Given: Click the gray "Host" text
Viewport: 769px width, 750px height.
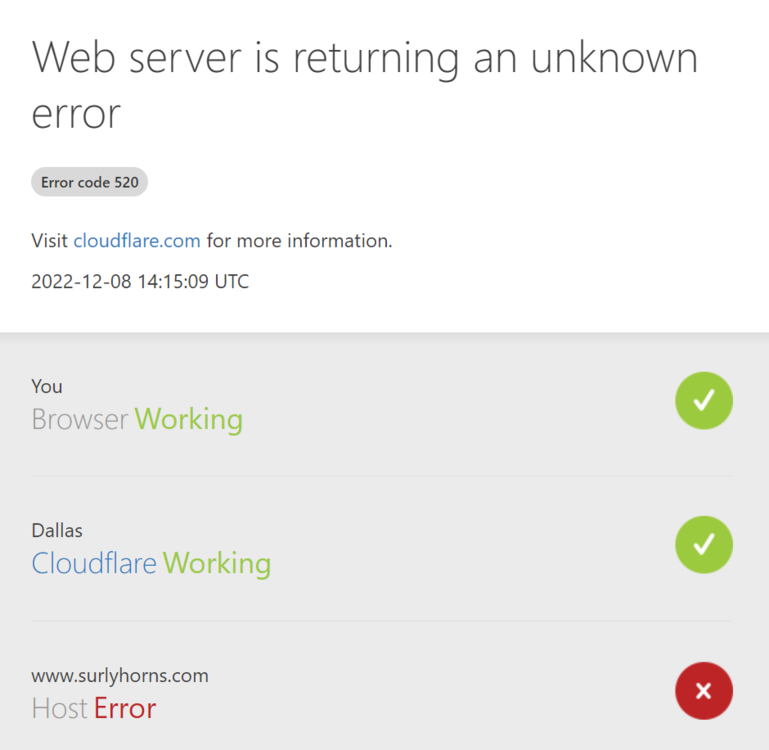Looking at the screenshot, I should [59, 708].
